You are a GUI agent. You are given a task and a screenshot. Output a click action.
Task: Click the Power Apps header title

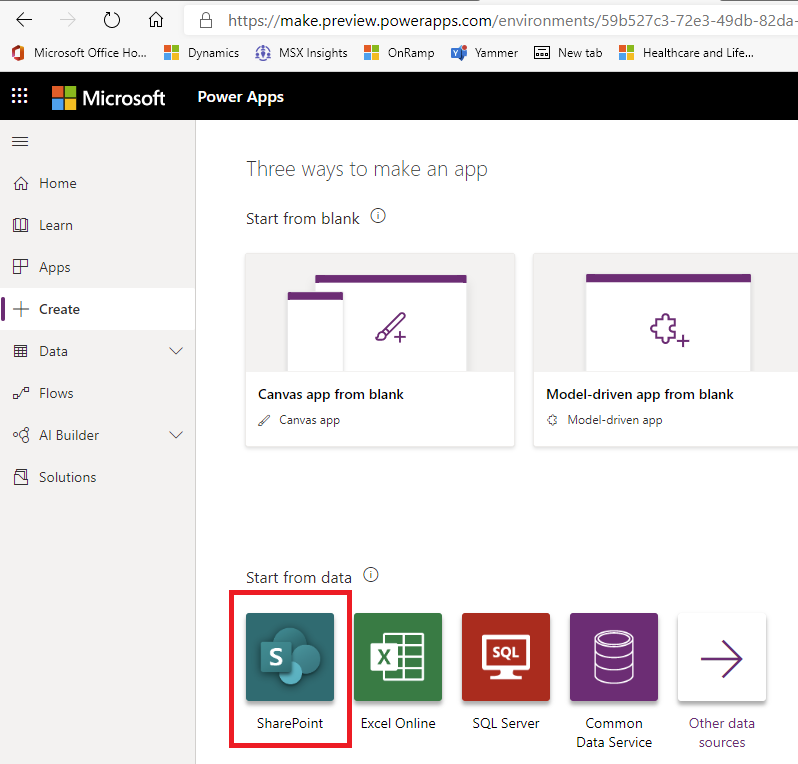click(241, 97)
